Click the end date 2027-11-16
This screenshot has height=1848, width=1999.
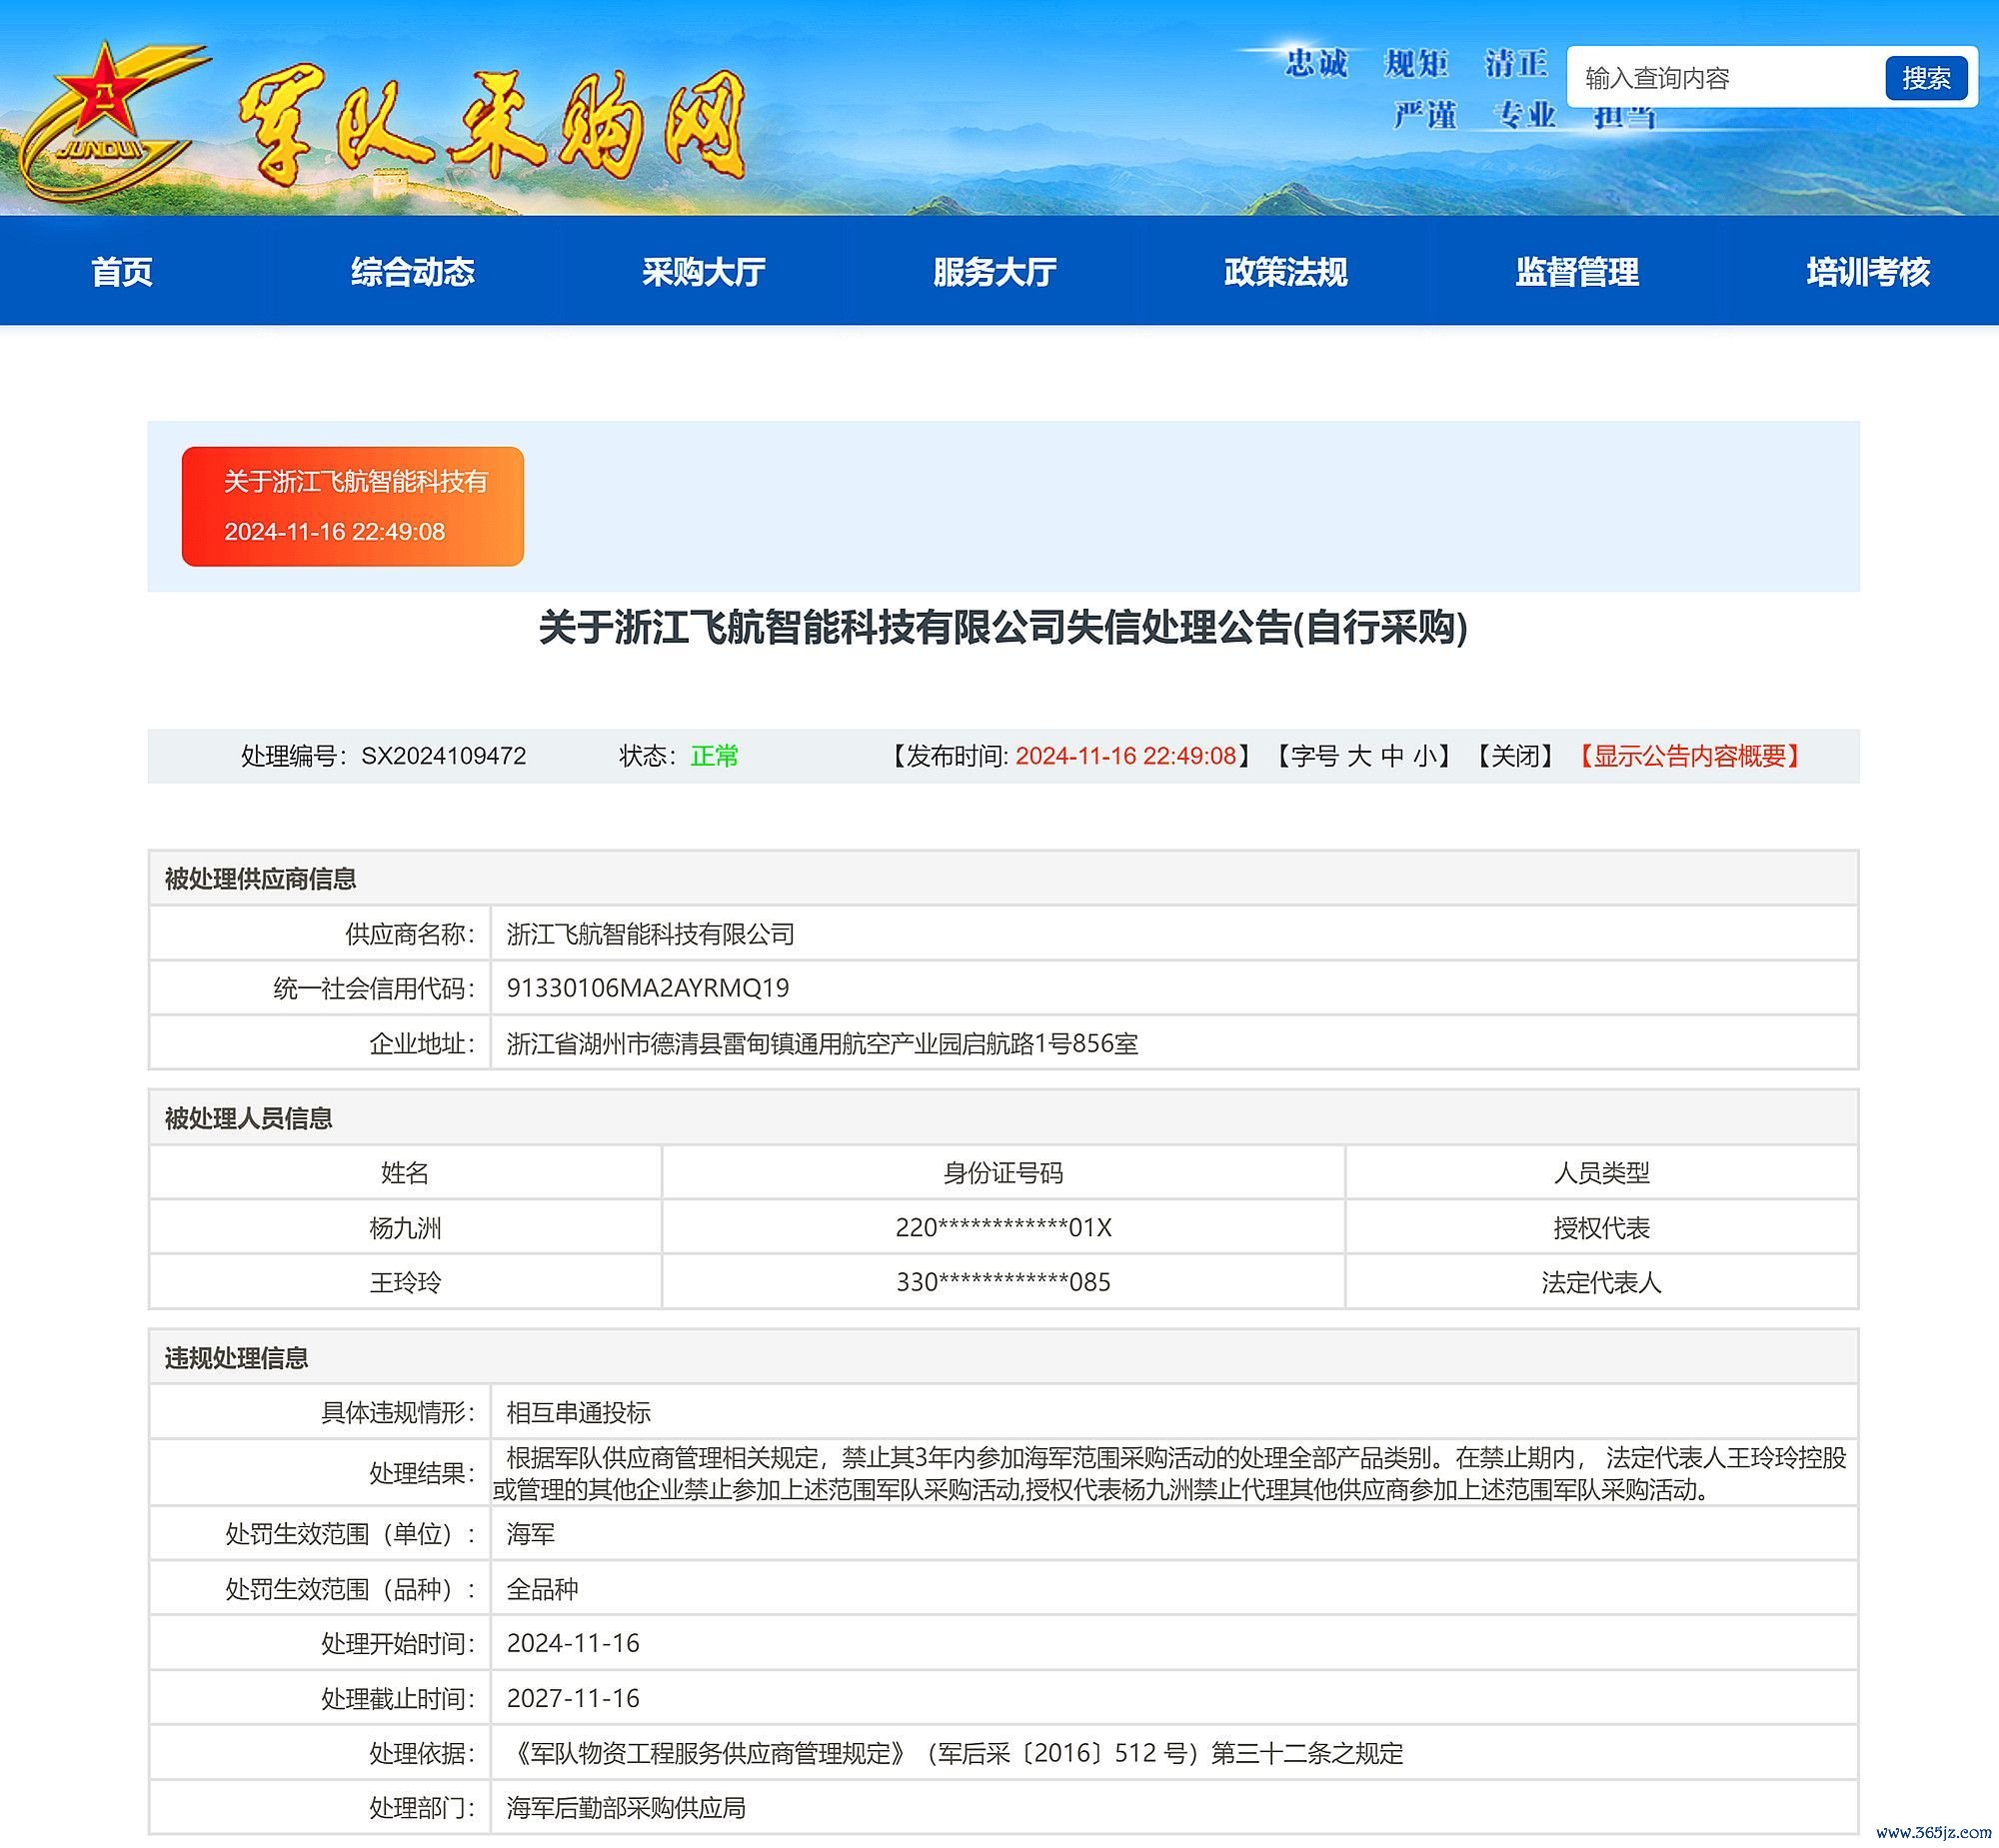pyautogui.click(x=573, y=1699)
